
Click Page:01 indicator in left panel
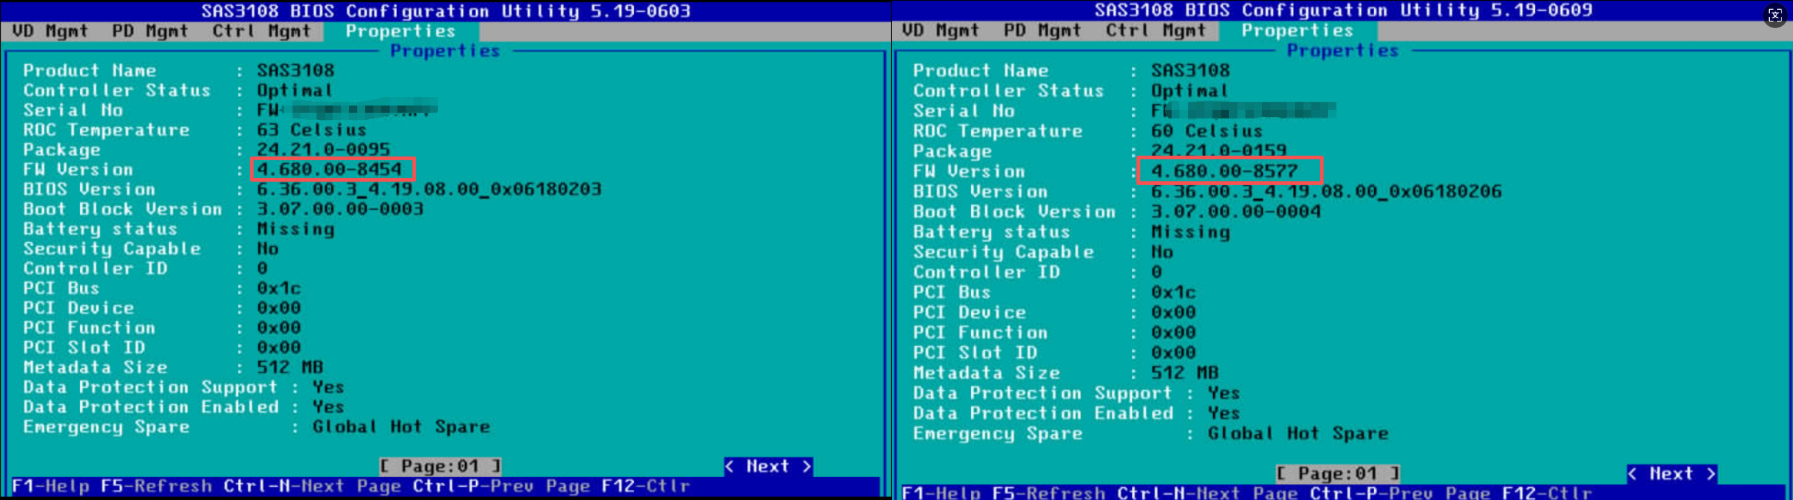pyautogui.click(x=440, y=466)
